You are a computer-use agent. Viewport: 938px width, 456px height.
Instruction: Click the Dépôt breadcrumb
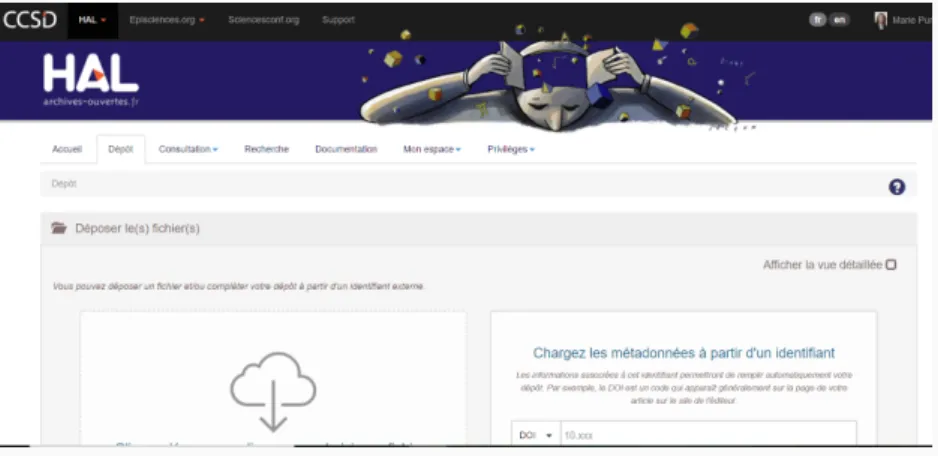coord(64,184)
